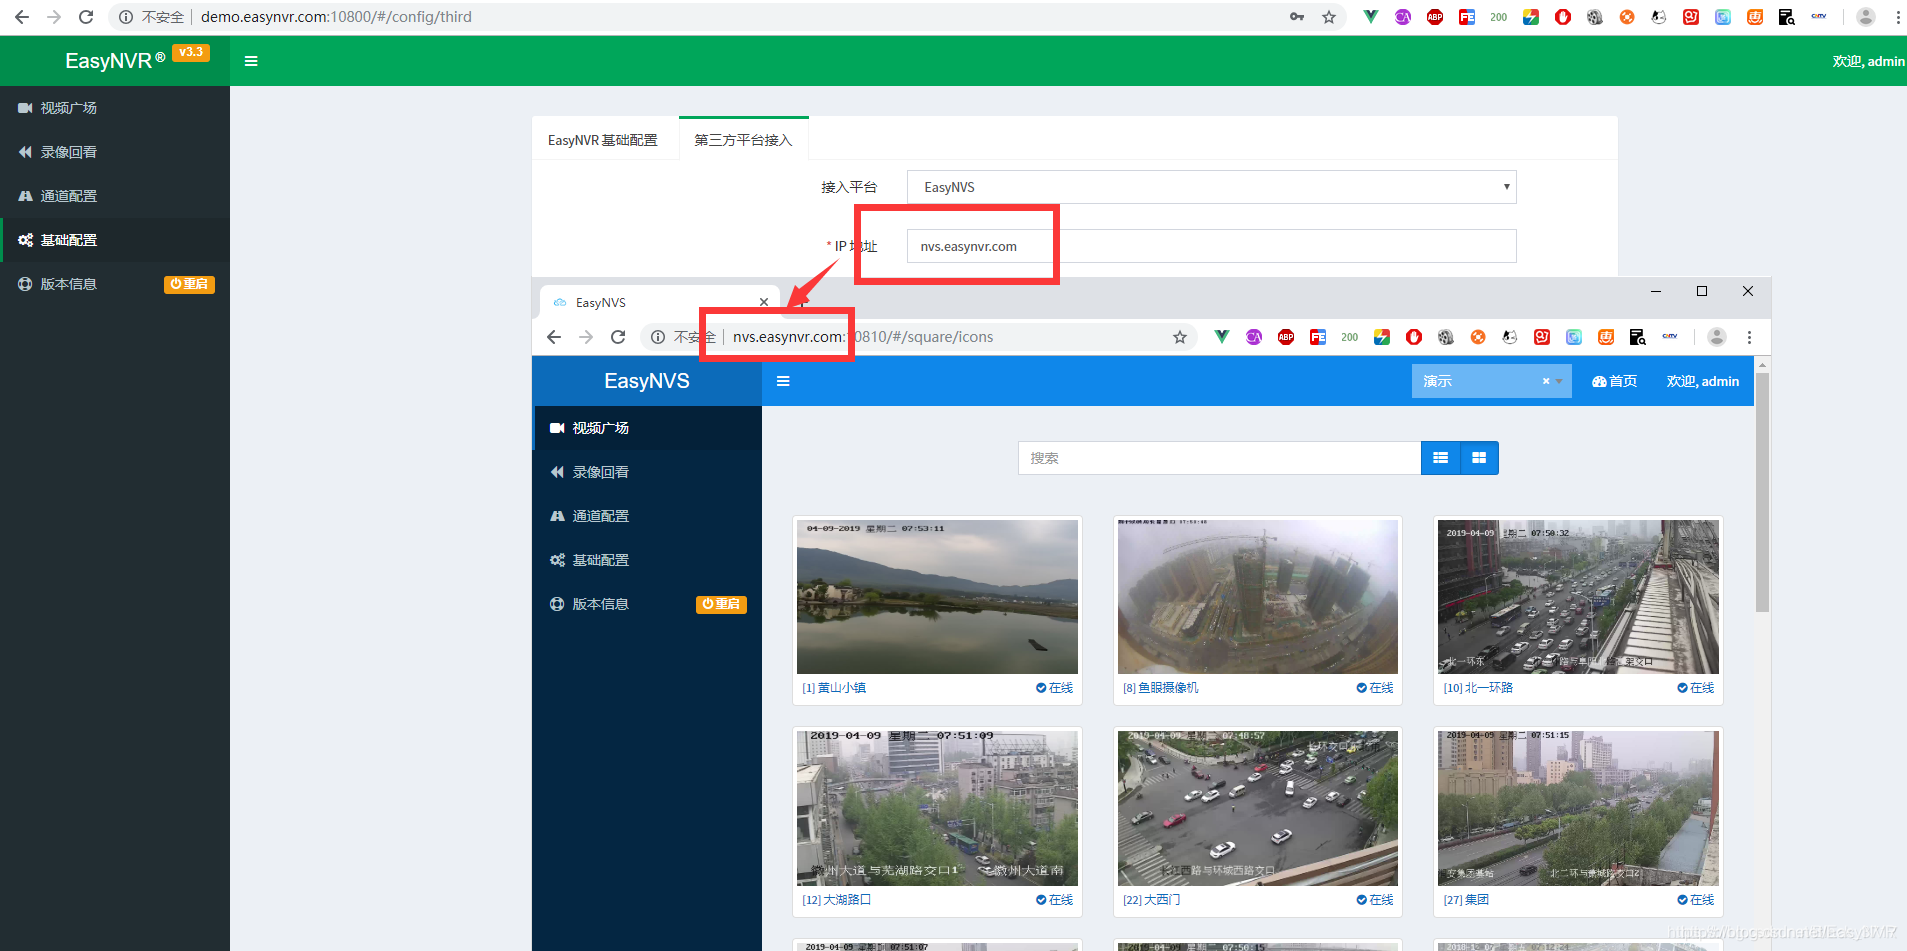
Task: Click the [8] 鱼眼摄像机 camera label
Action: [1160, 688]
